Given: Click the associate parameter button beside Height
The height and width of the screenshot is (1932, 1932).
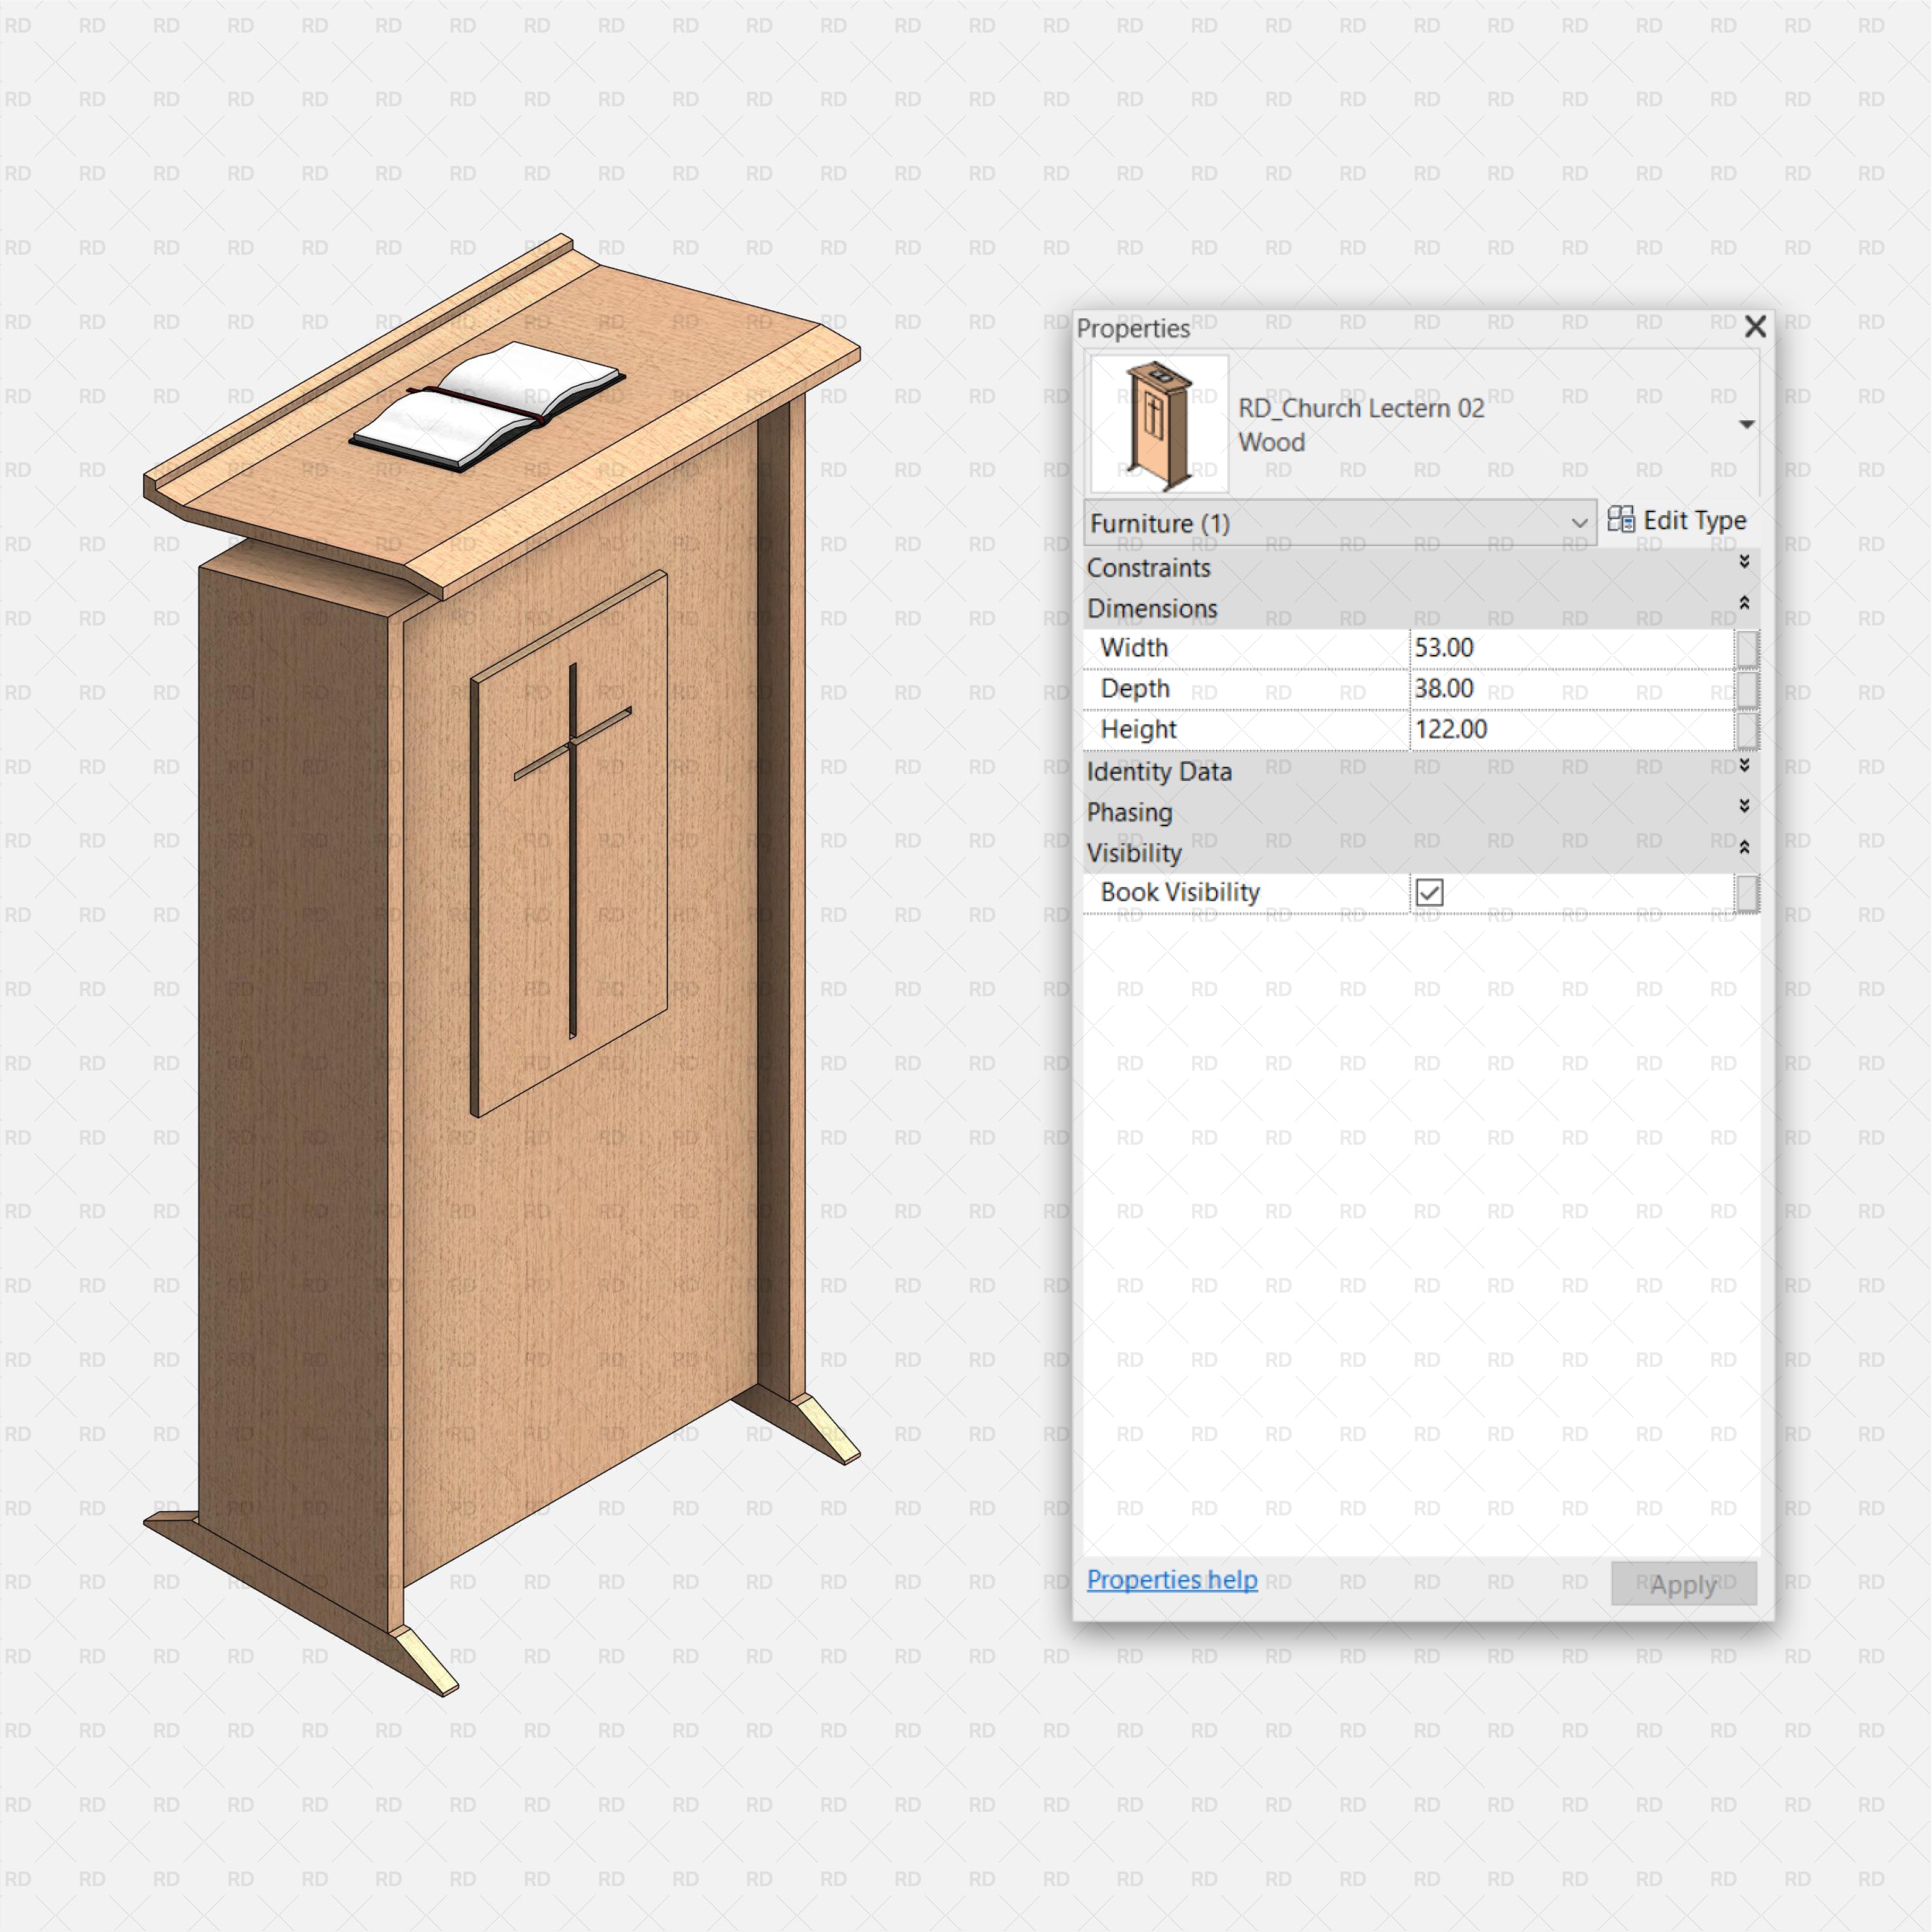Looking at the screenshot, I should 1748,730.
